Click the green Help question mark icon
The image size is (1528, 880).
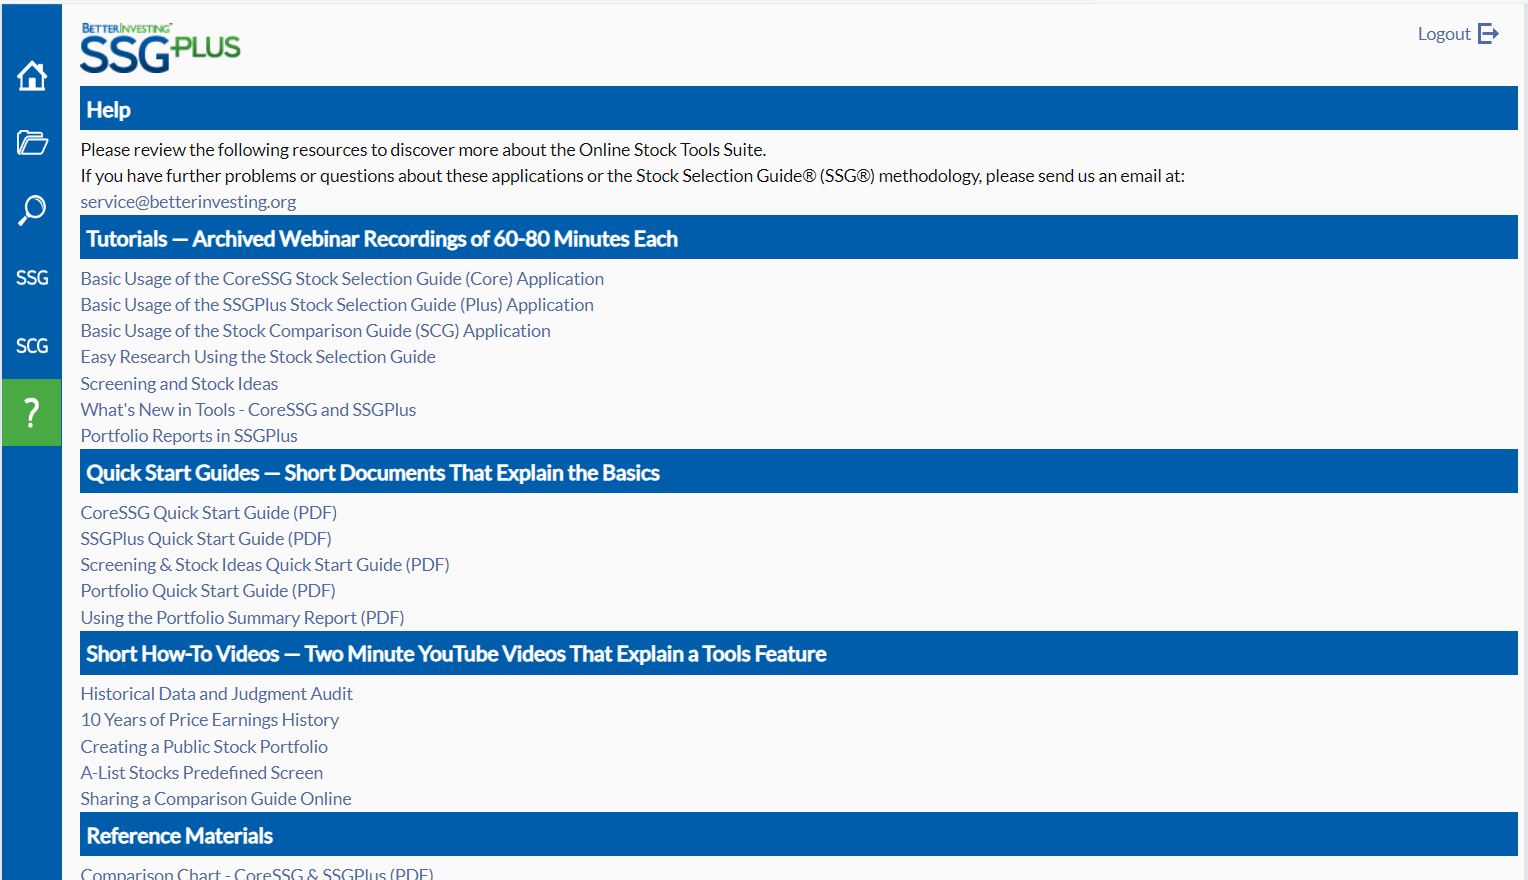click(32, 412)
